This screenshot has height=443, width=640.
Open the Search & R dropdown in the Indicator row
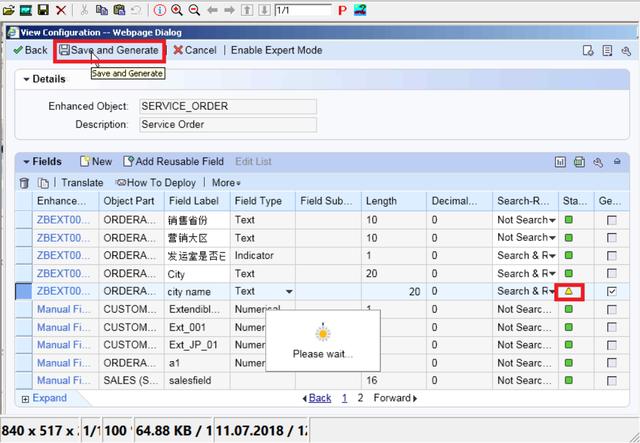coord(552,256)
